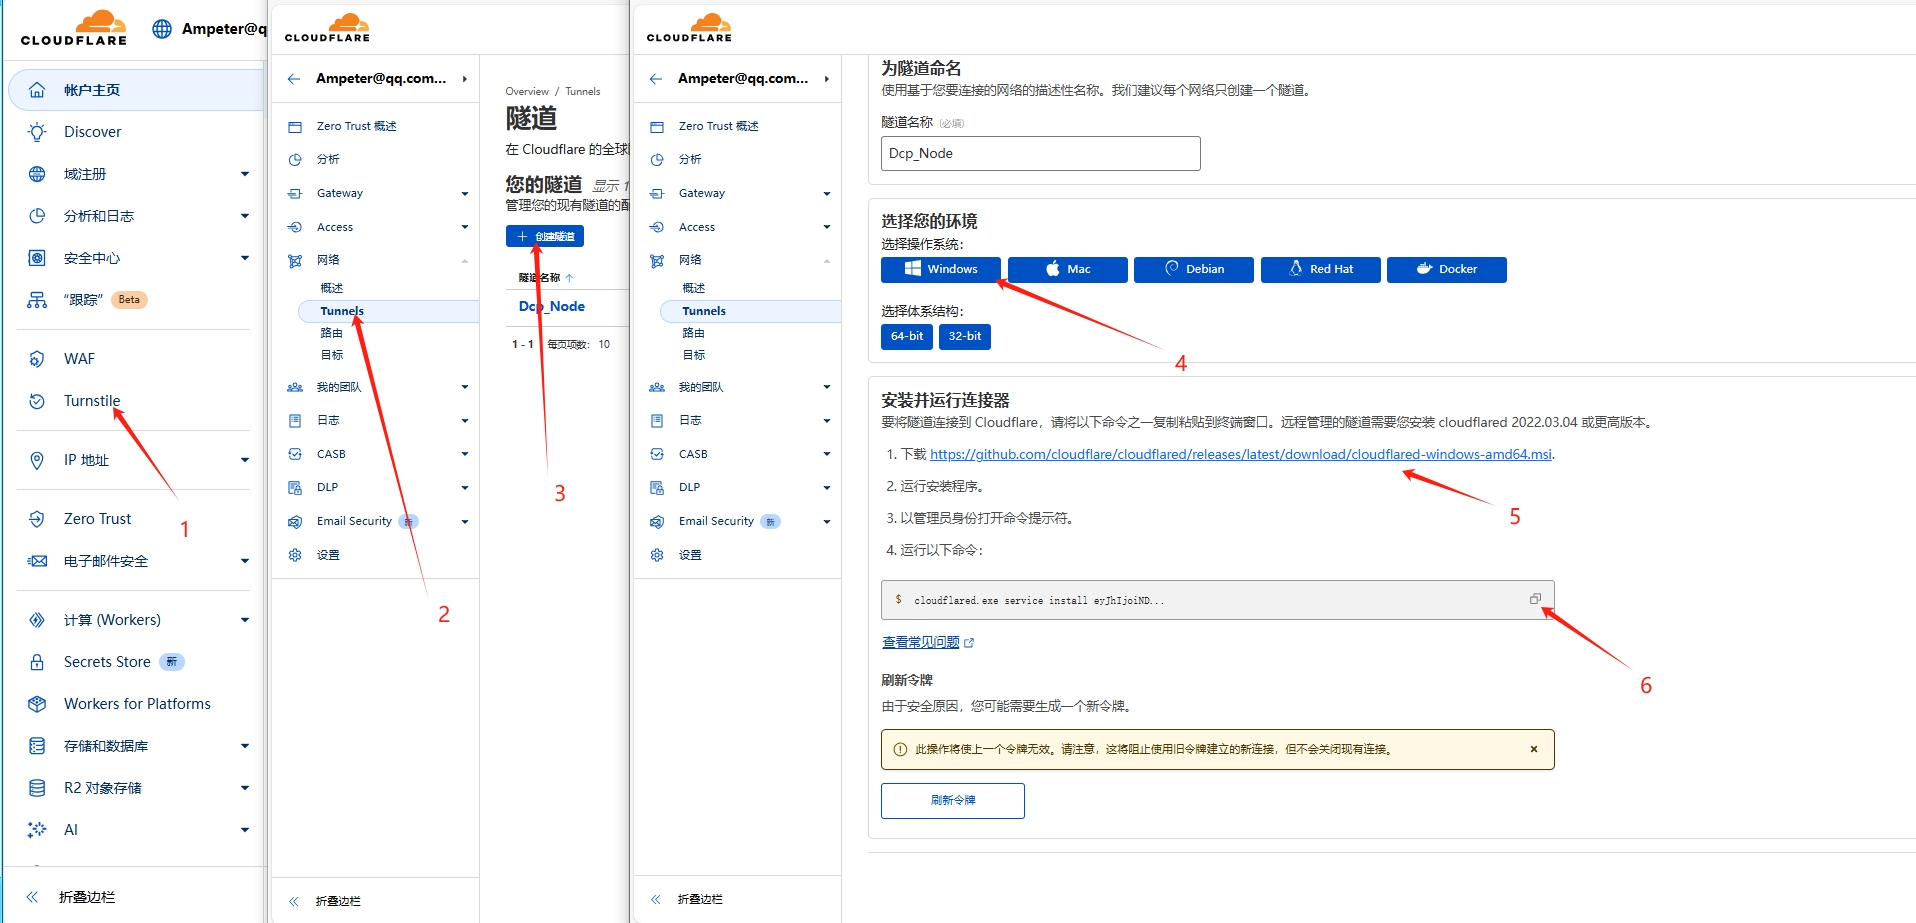Expand the 分析和日志 menu arrow

245,216
